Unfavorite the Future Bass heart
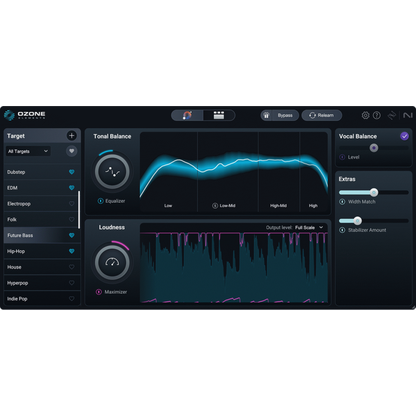Viewport: 416px width, 416px height. pos(71,235)
